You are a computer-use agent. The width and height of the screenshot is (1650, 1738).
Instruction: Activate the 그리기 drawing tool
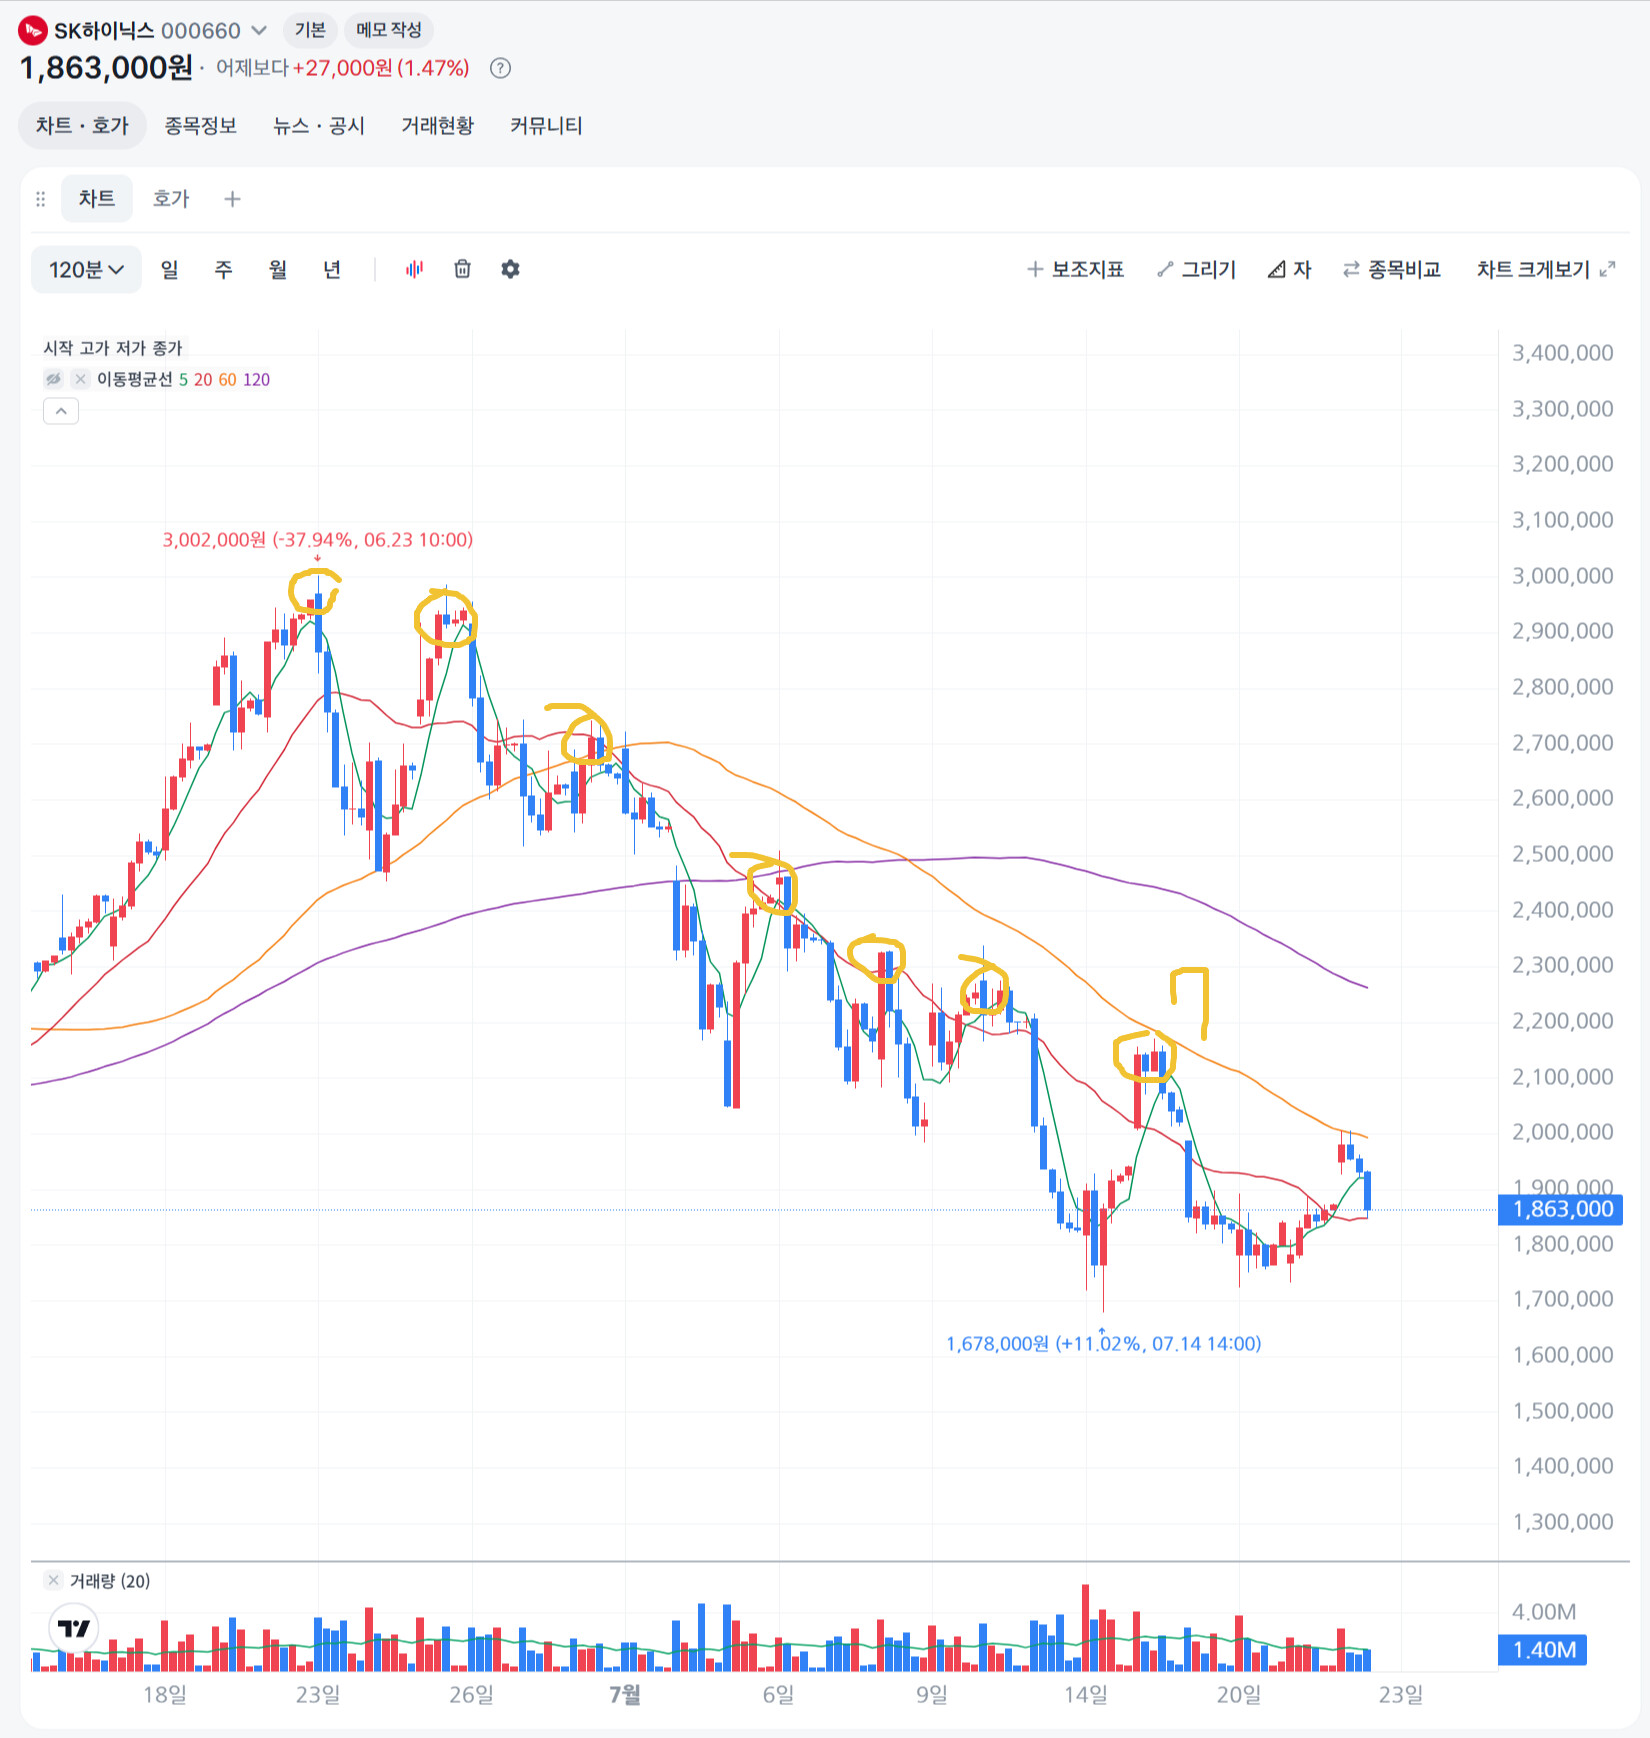1197,270
